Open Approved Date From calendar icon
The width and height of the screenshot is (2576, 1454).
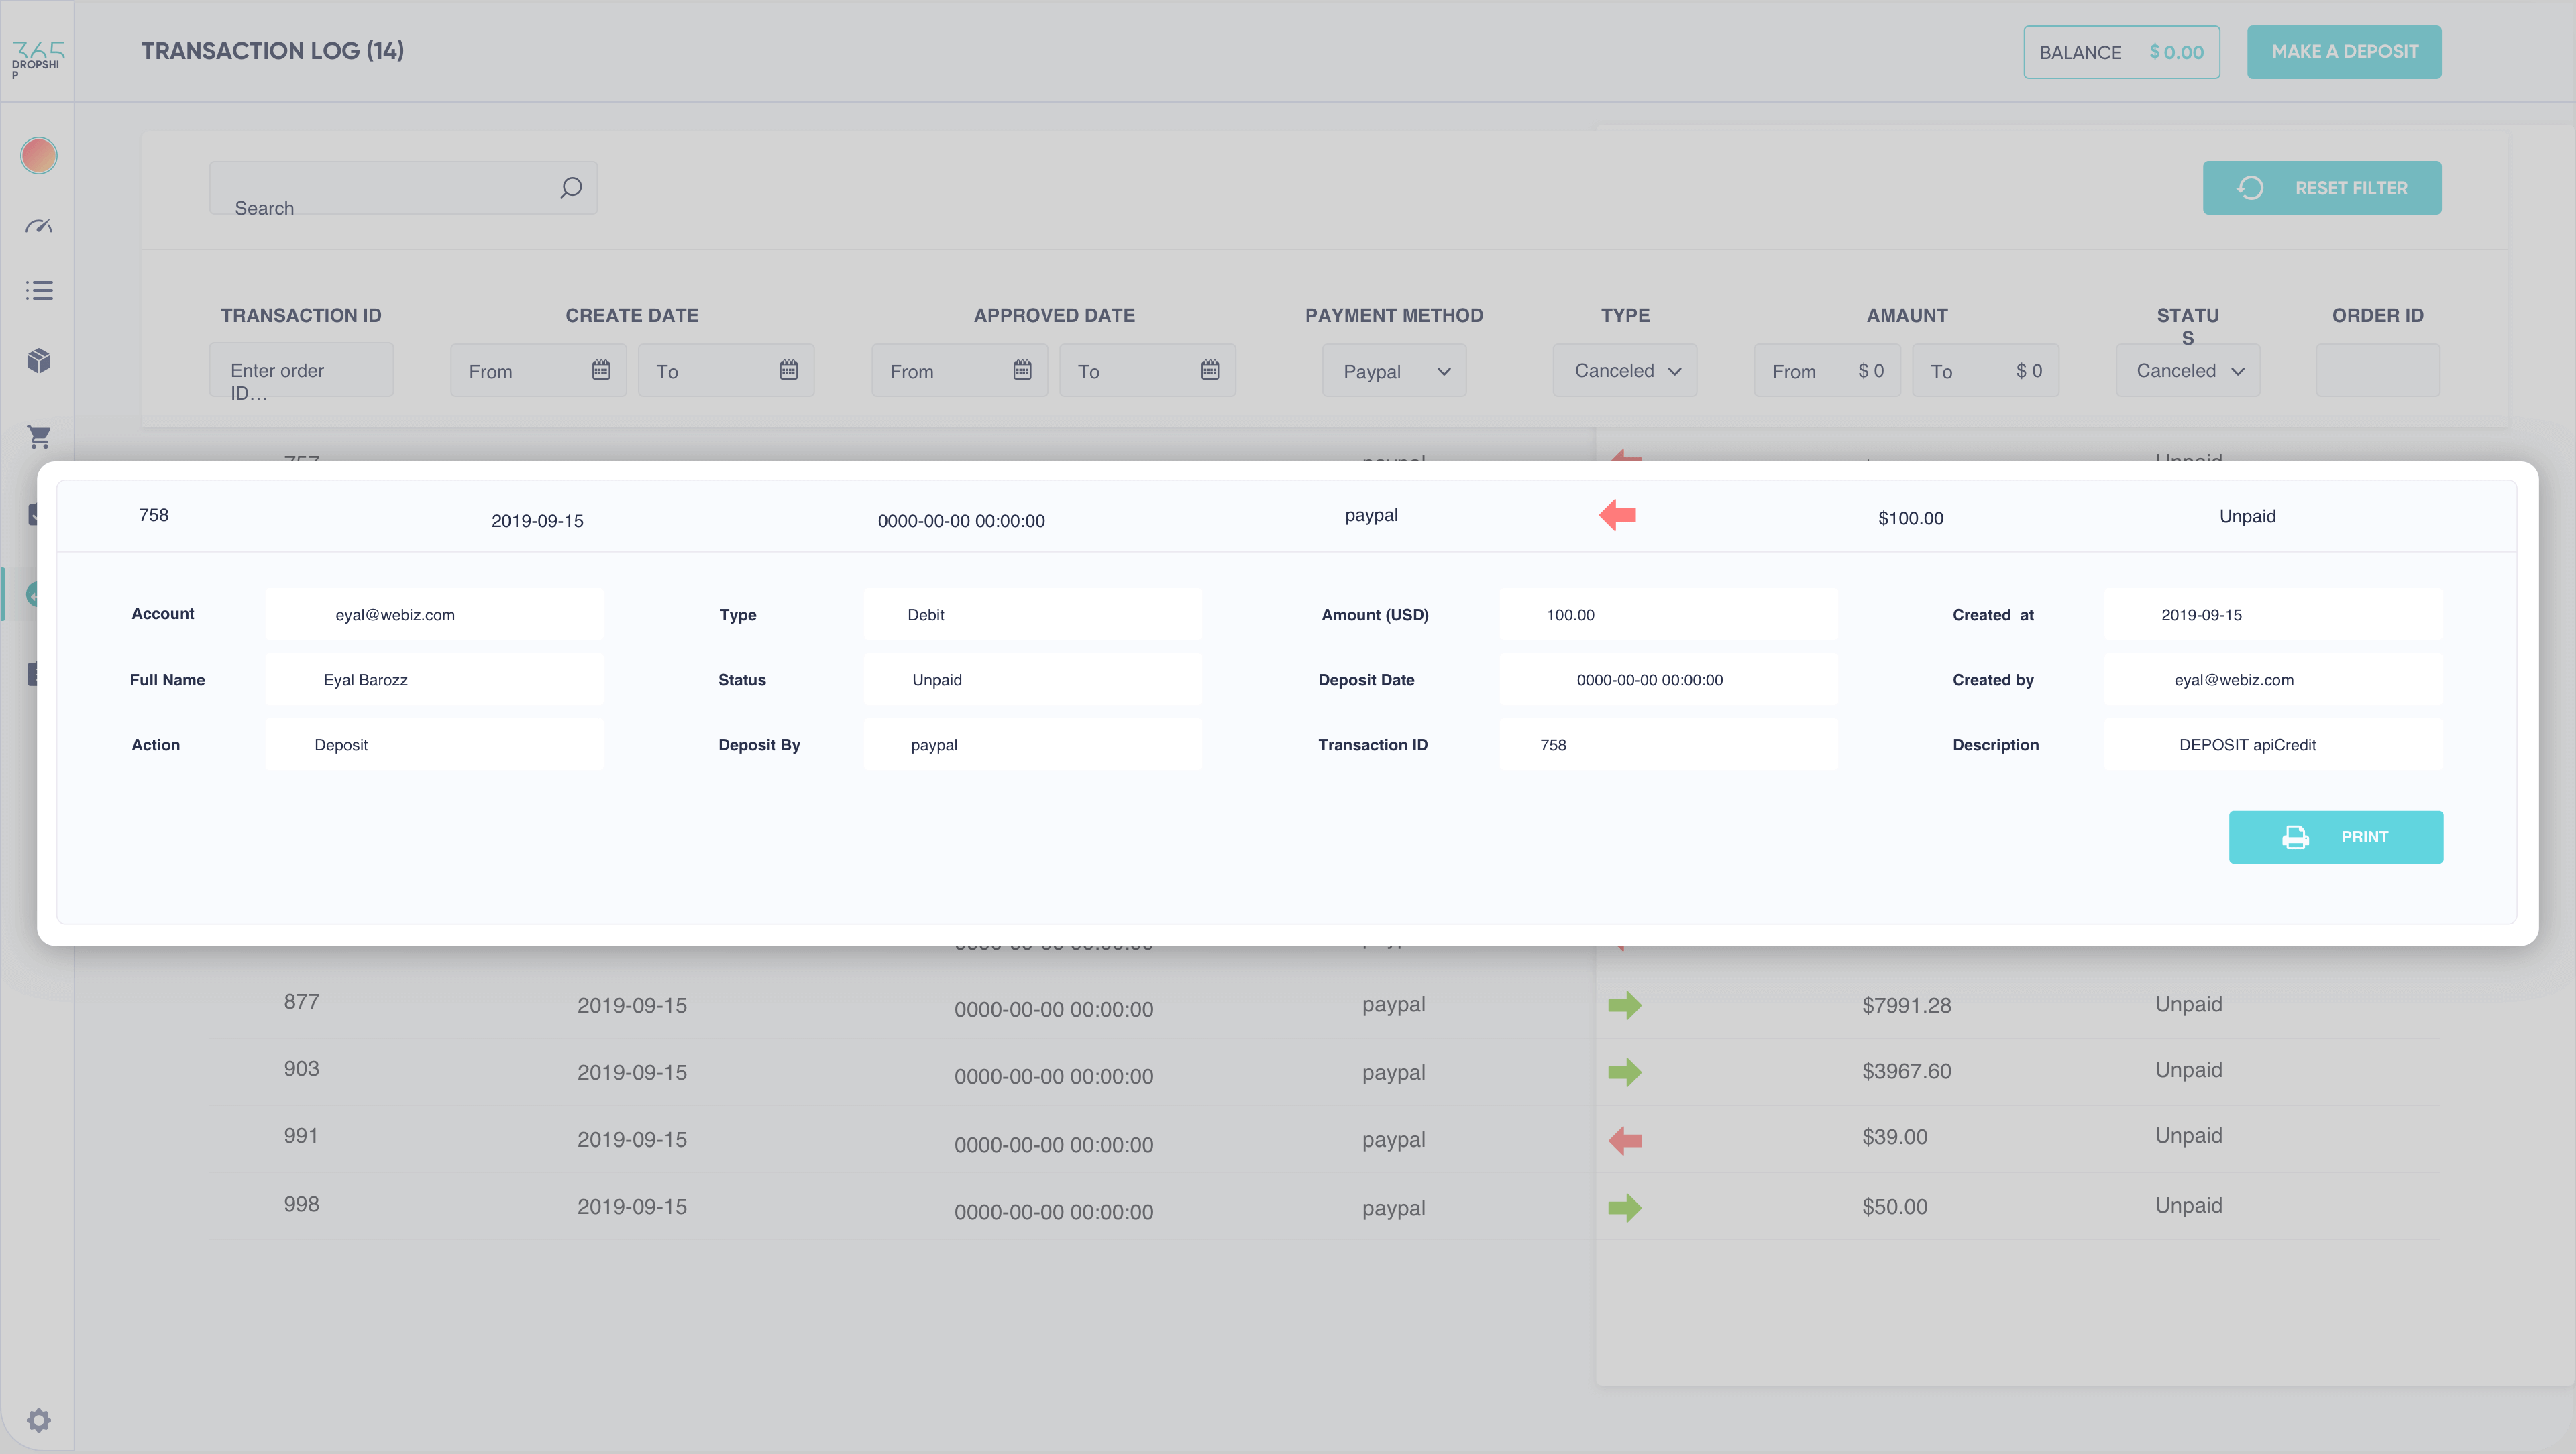(1022, 370)
